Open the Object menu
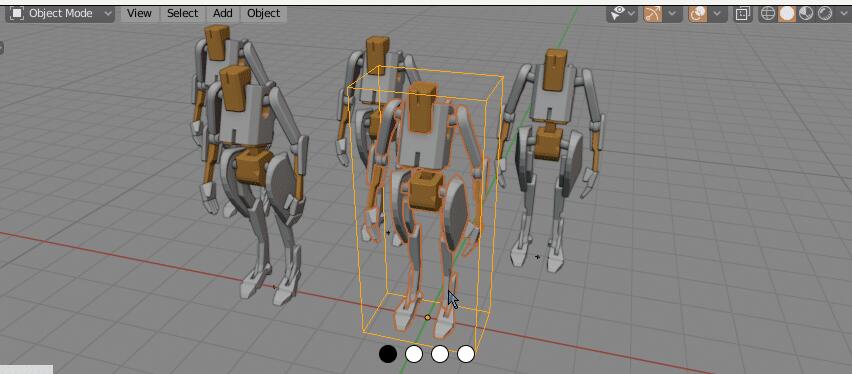Image resolution: width=852 pixels, height=374 pixels. [264, 14]
